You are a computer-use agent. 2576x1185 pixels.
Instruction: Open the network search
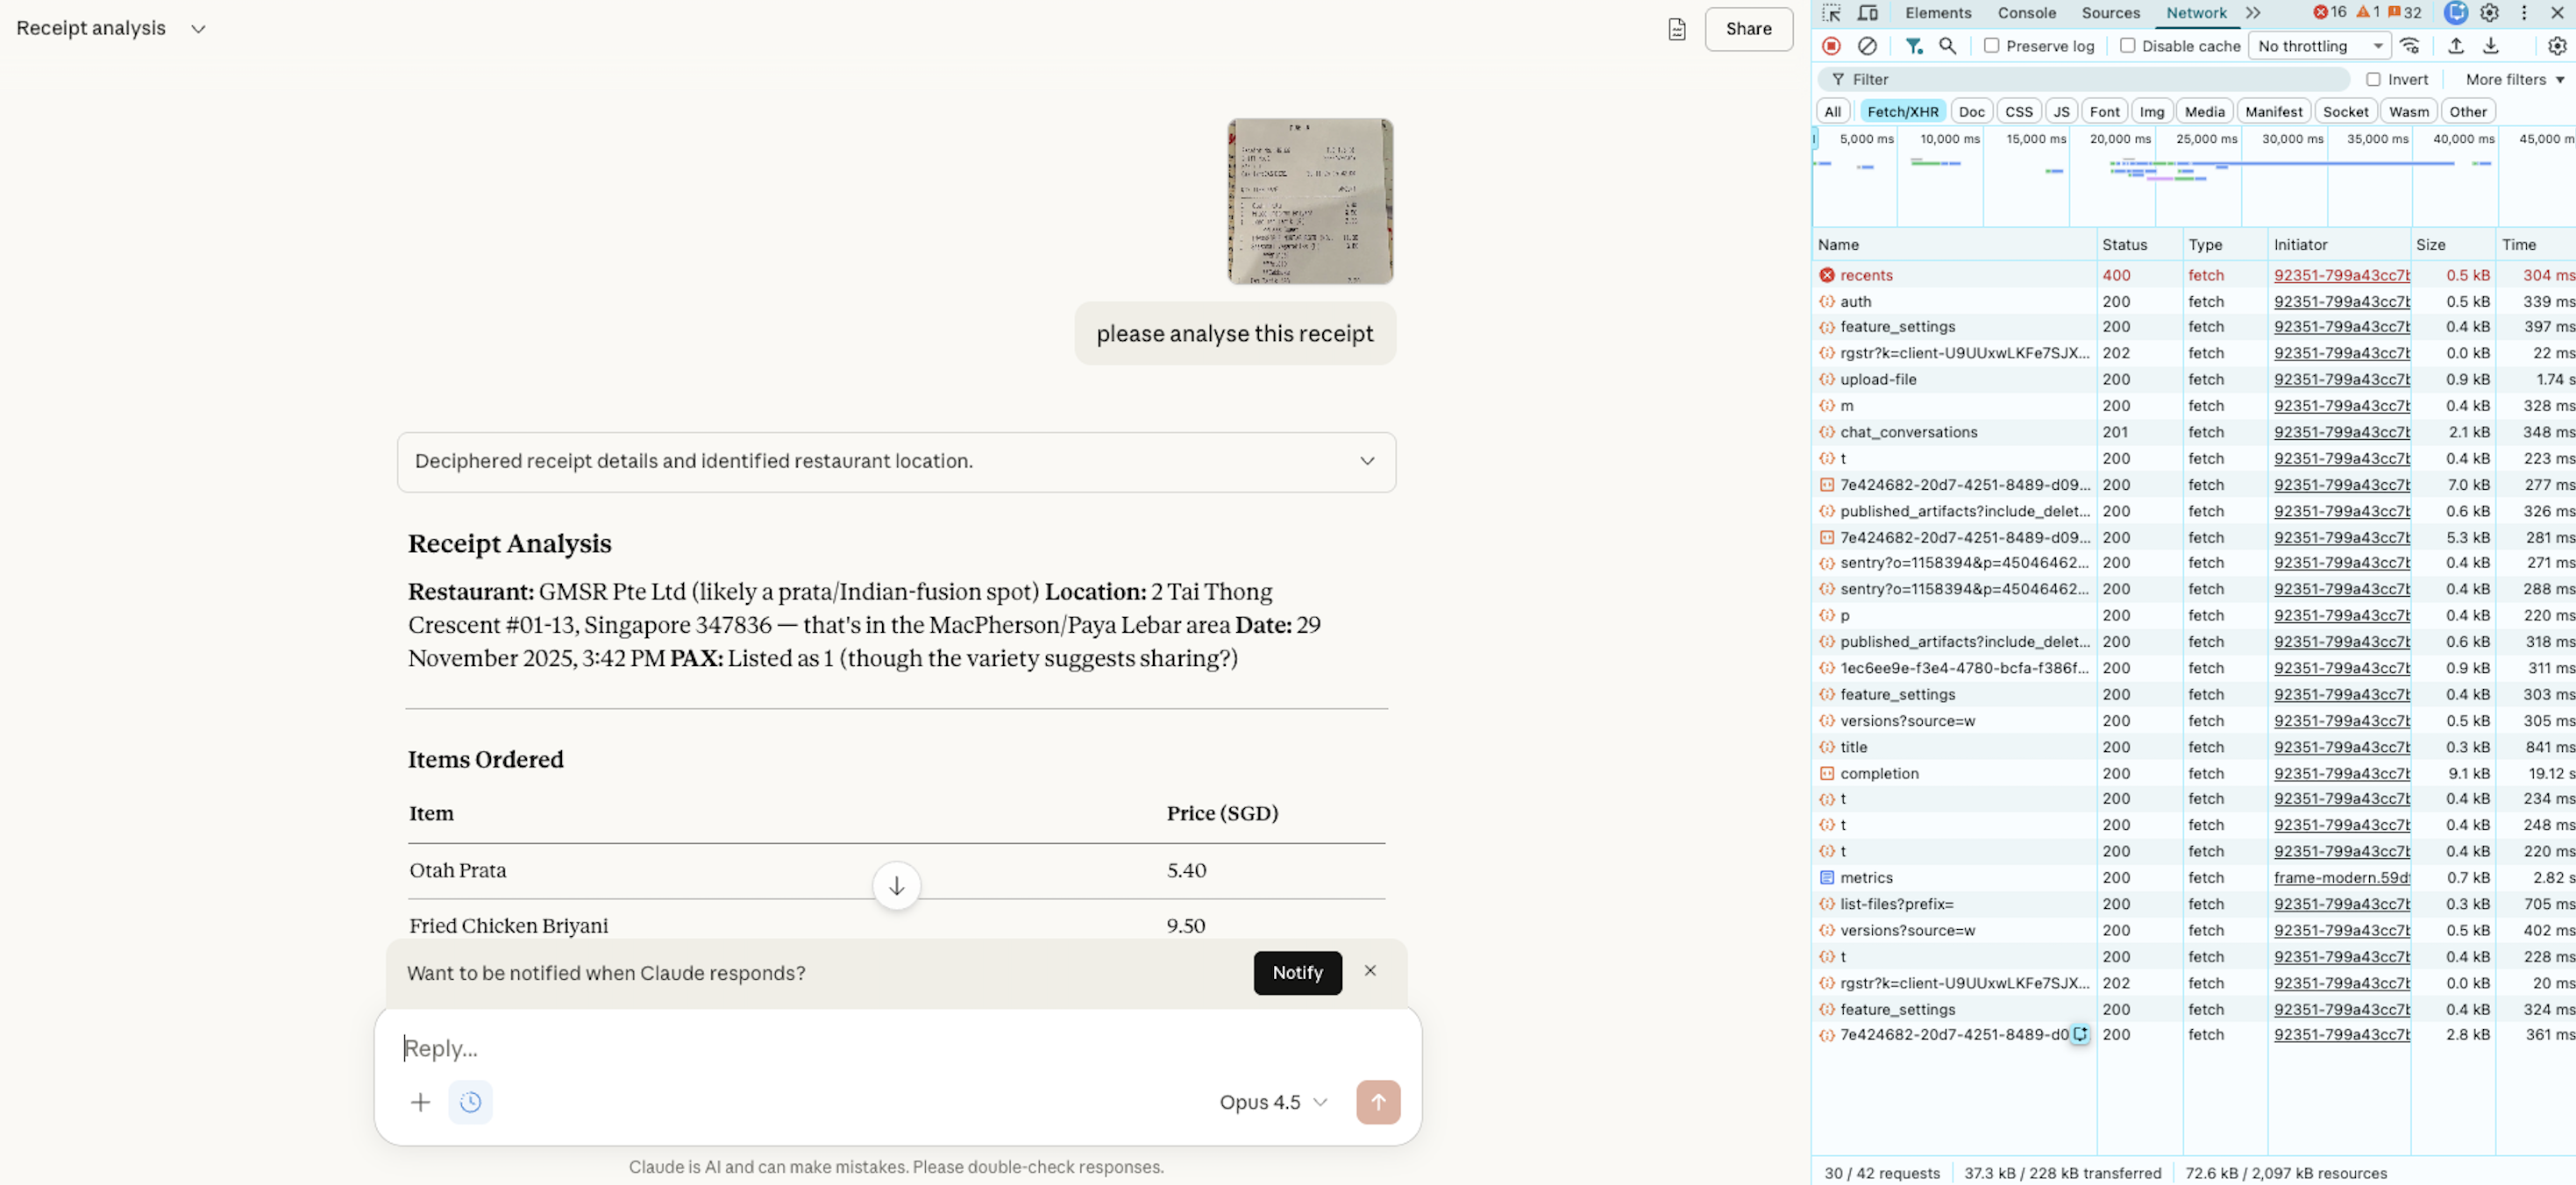[x=1948, y=46]
